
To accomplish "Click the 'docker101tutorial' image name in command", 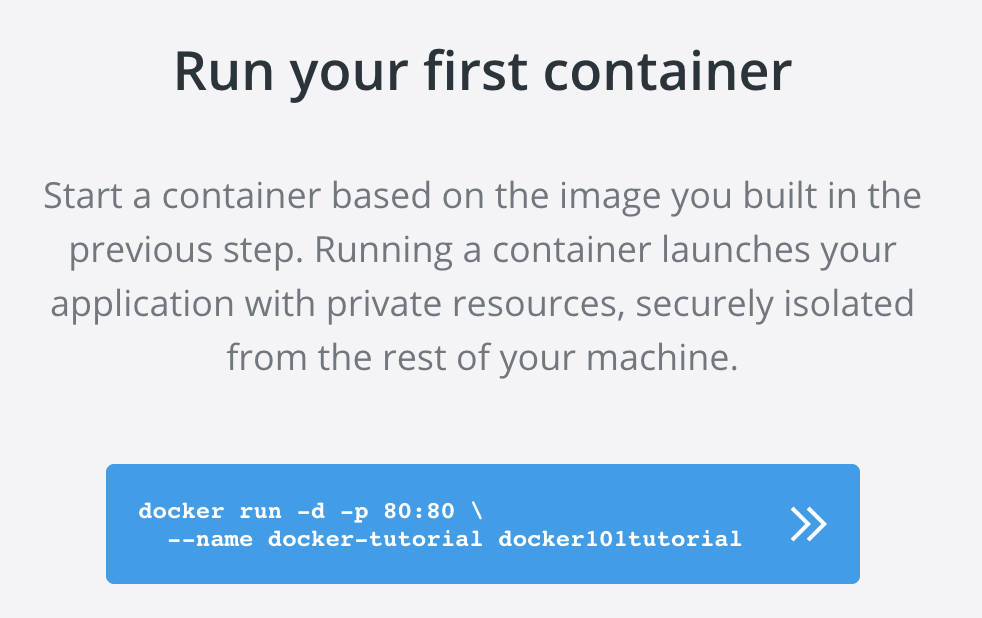I will pyautogui.click(x=620, y=539).
